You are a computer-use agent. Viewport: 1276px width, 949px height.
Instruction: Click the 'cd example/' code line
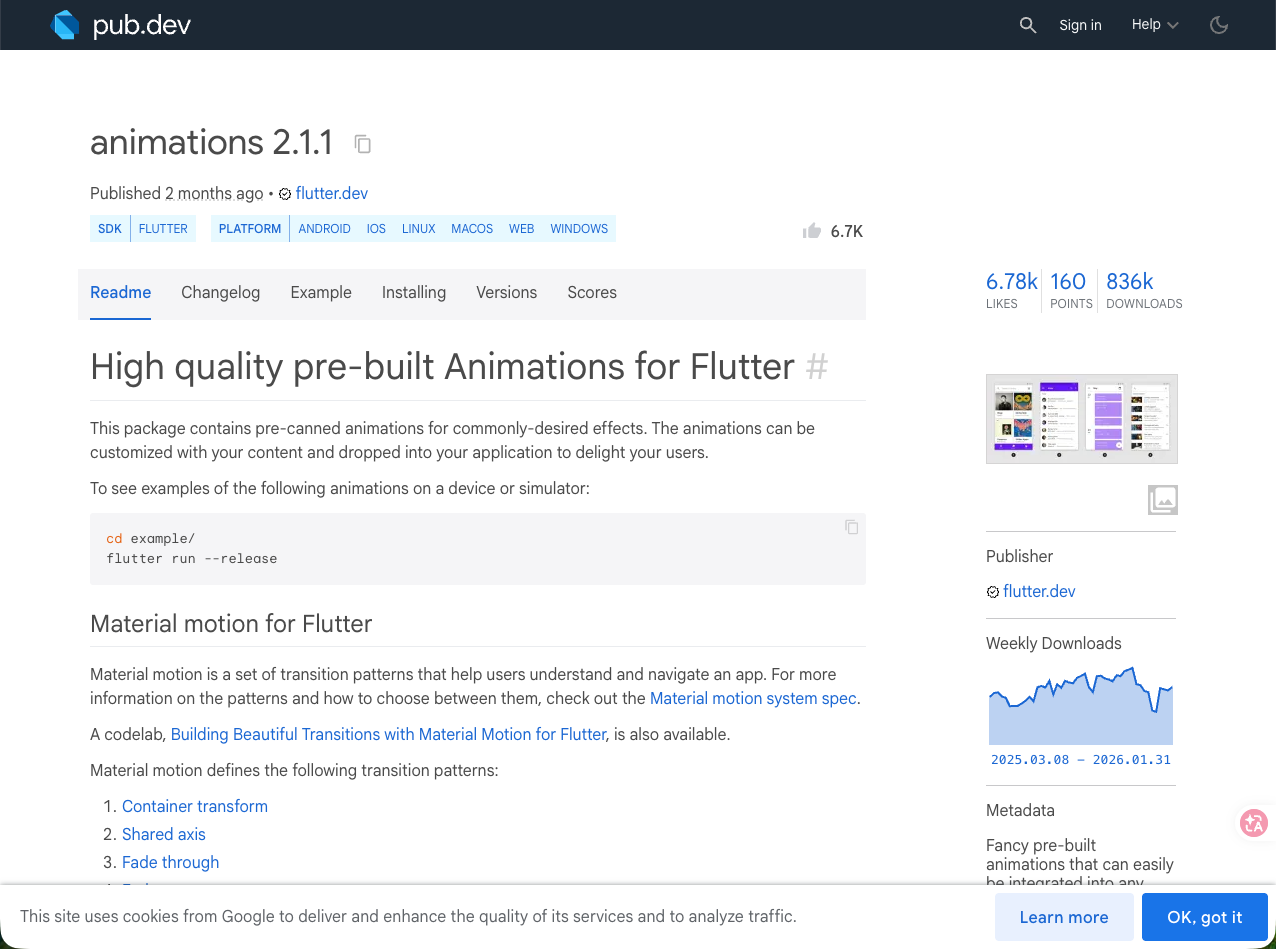click(x=151, y=538)
